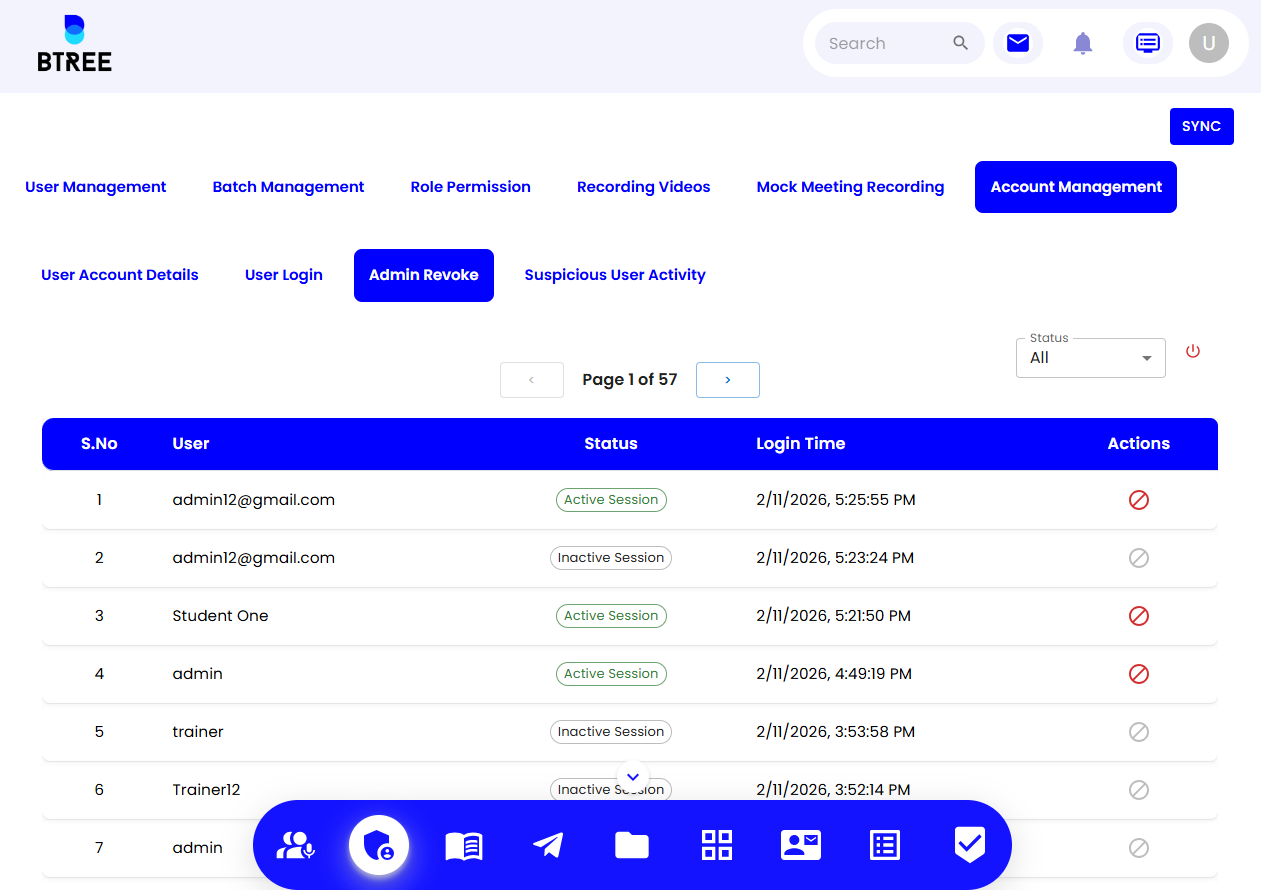Click the Student One user cell
Viewport: 1261px width, 890px height.
coord(221,616)
